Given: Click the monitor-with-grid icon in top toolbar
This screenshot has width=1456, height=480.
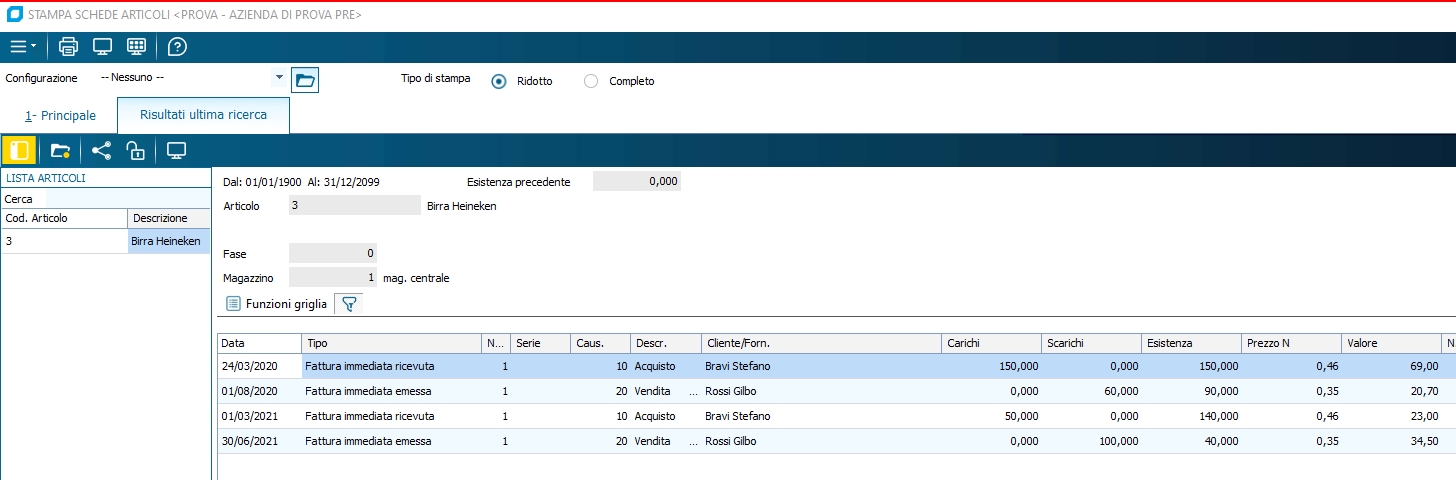Looking at the screenshot, I should (137, 46).
